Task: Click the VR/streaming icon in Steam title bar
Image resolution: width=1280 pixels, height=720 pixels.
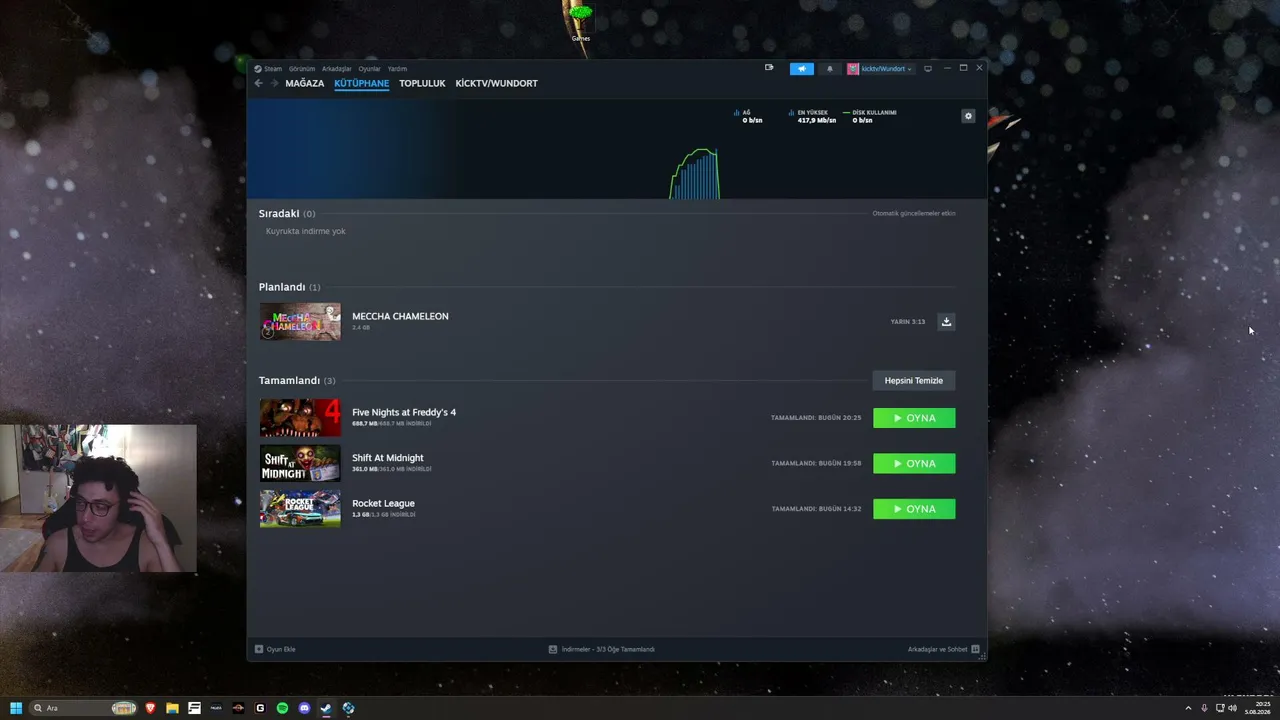Action: [x=769, y=68]
